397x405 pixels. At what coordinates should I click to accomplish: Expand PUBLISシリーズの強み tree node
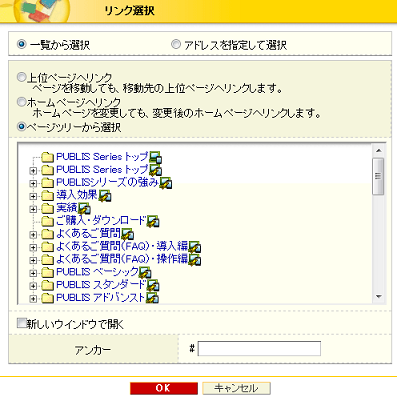pos(33,183)
